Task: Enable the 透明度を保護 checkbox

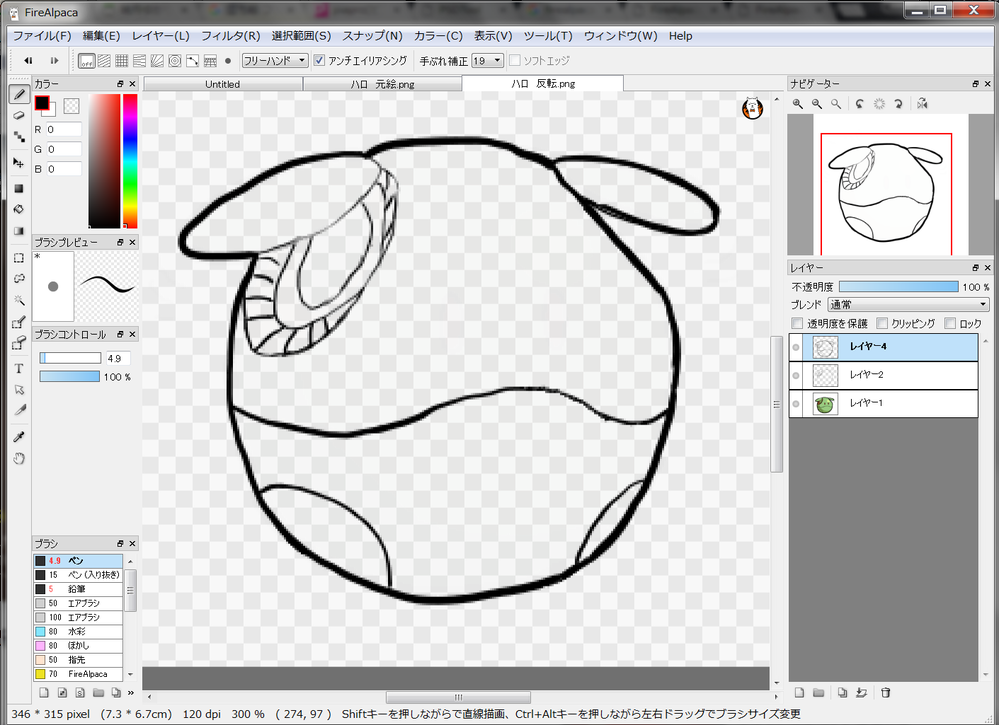Action: (797, 324)
